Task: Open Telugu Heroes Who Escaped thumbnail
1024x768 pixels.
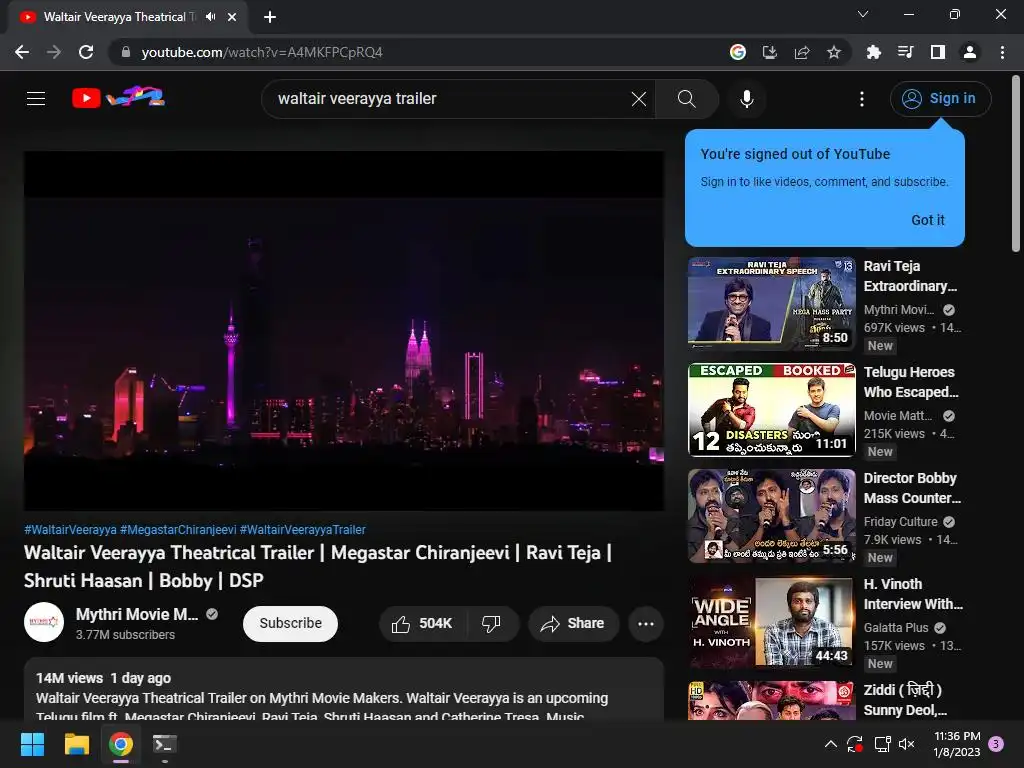Action: pos(771,409)
